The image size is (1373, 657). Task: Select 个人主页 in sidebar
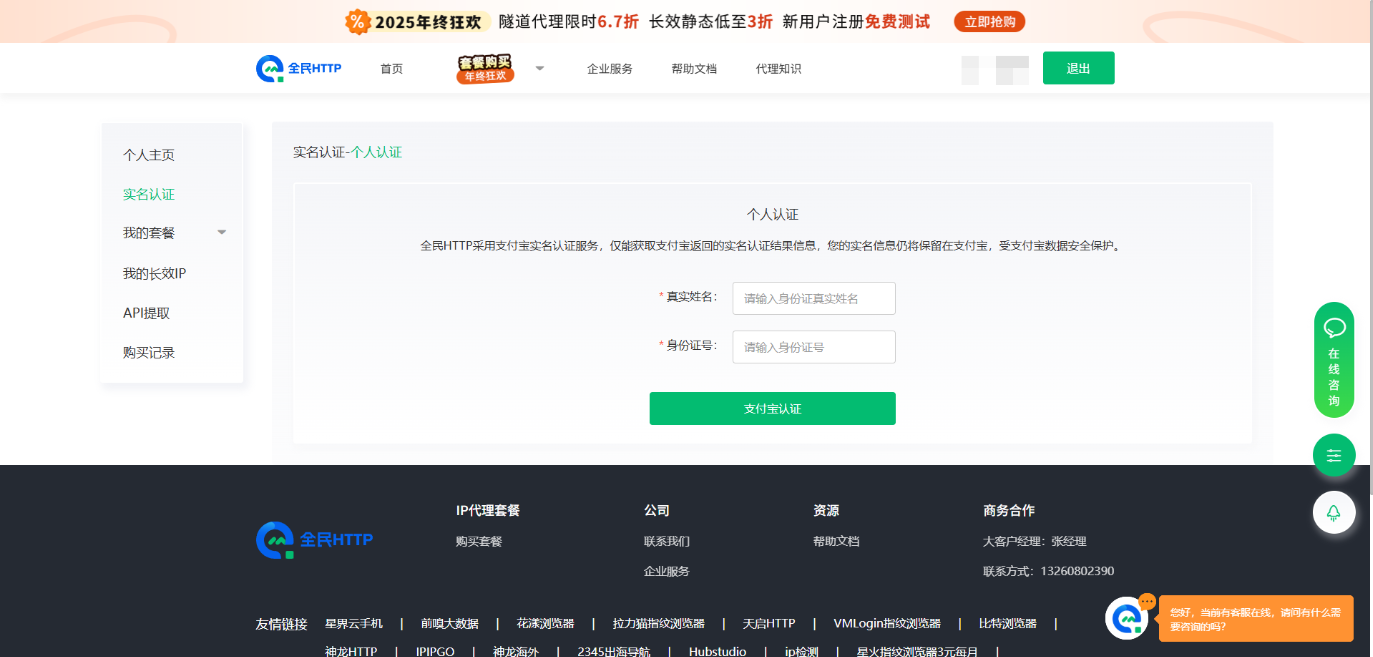click(149, 155)
